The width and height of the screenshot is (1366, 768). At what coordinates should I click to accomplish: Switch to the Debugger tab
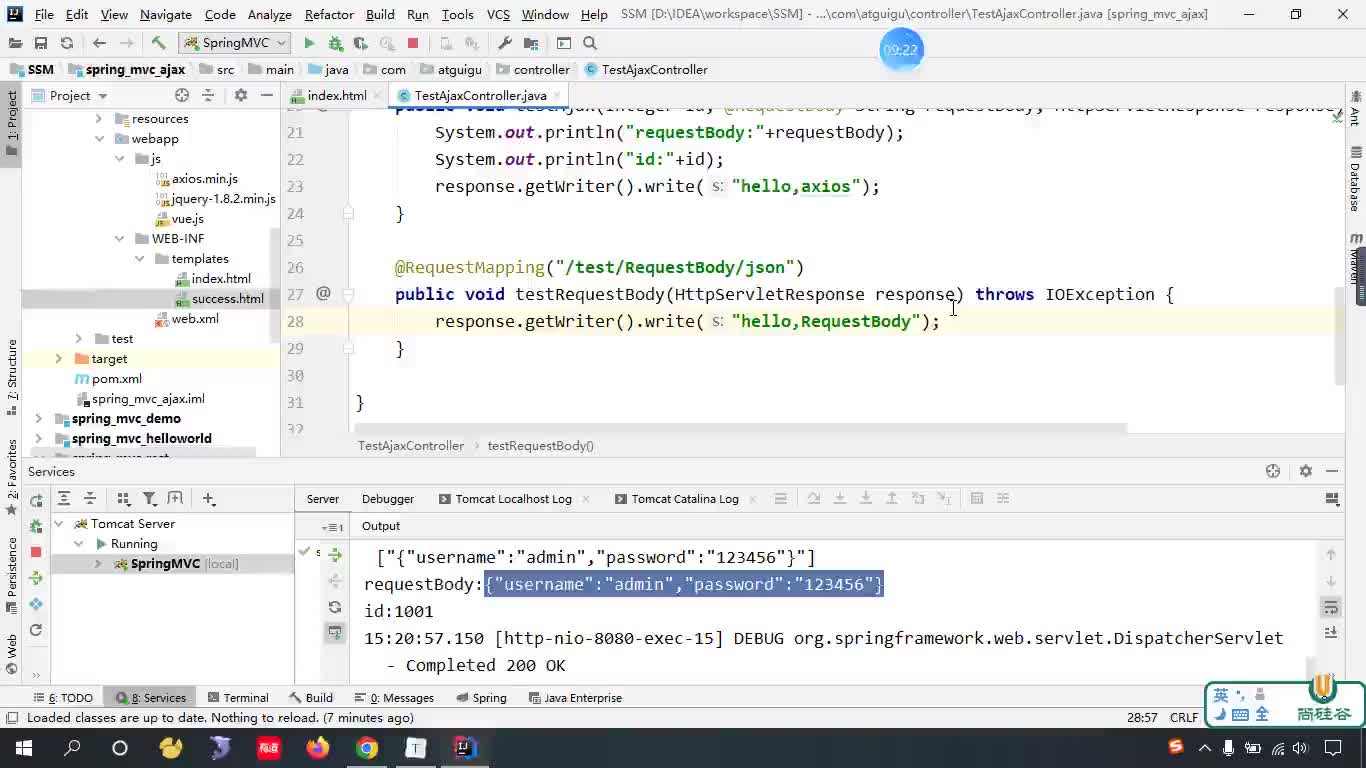click(388, 499)
